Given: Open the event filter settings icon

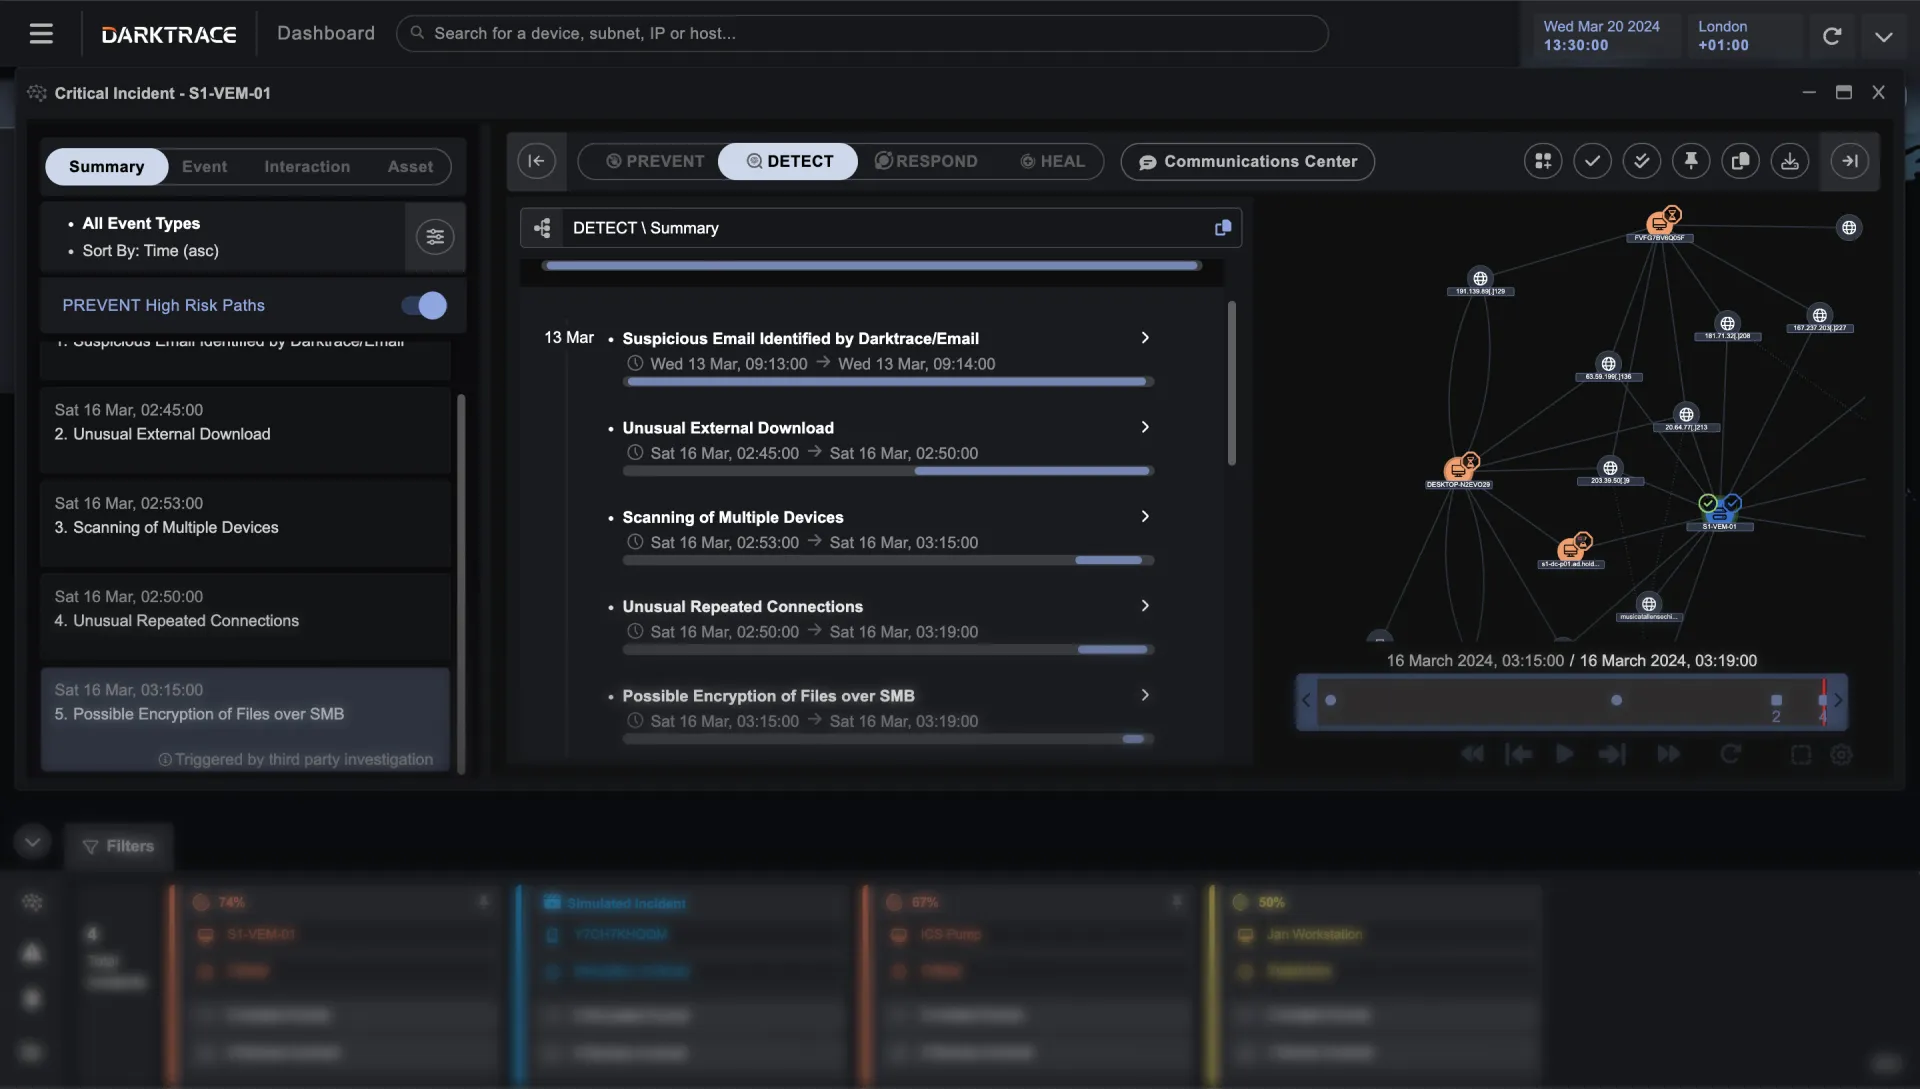Looking at the screenshot, I should tap(435, 237).
